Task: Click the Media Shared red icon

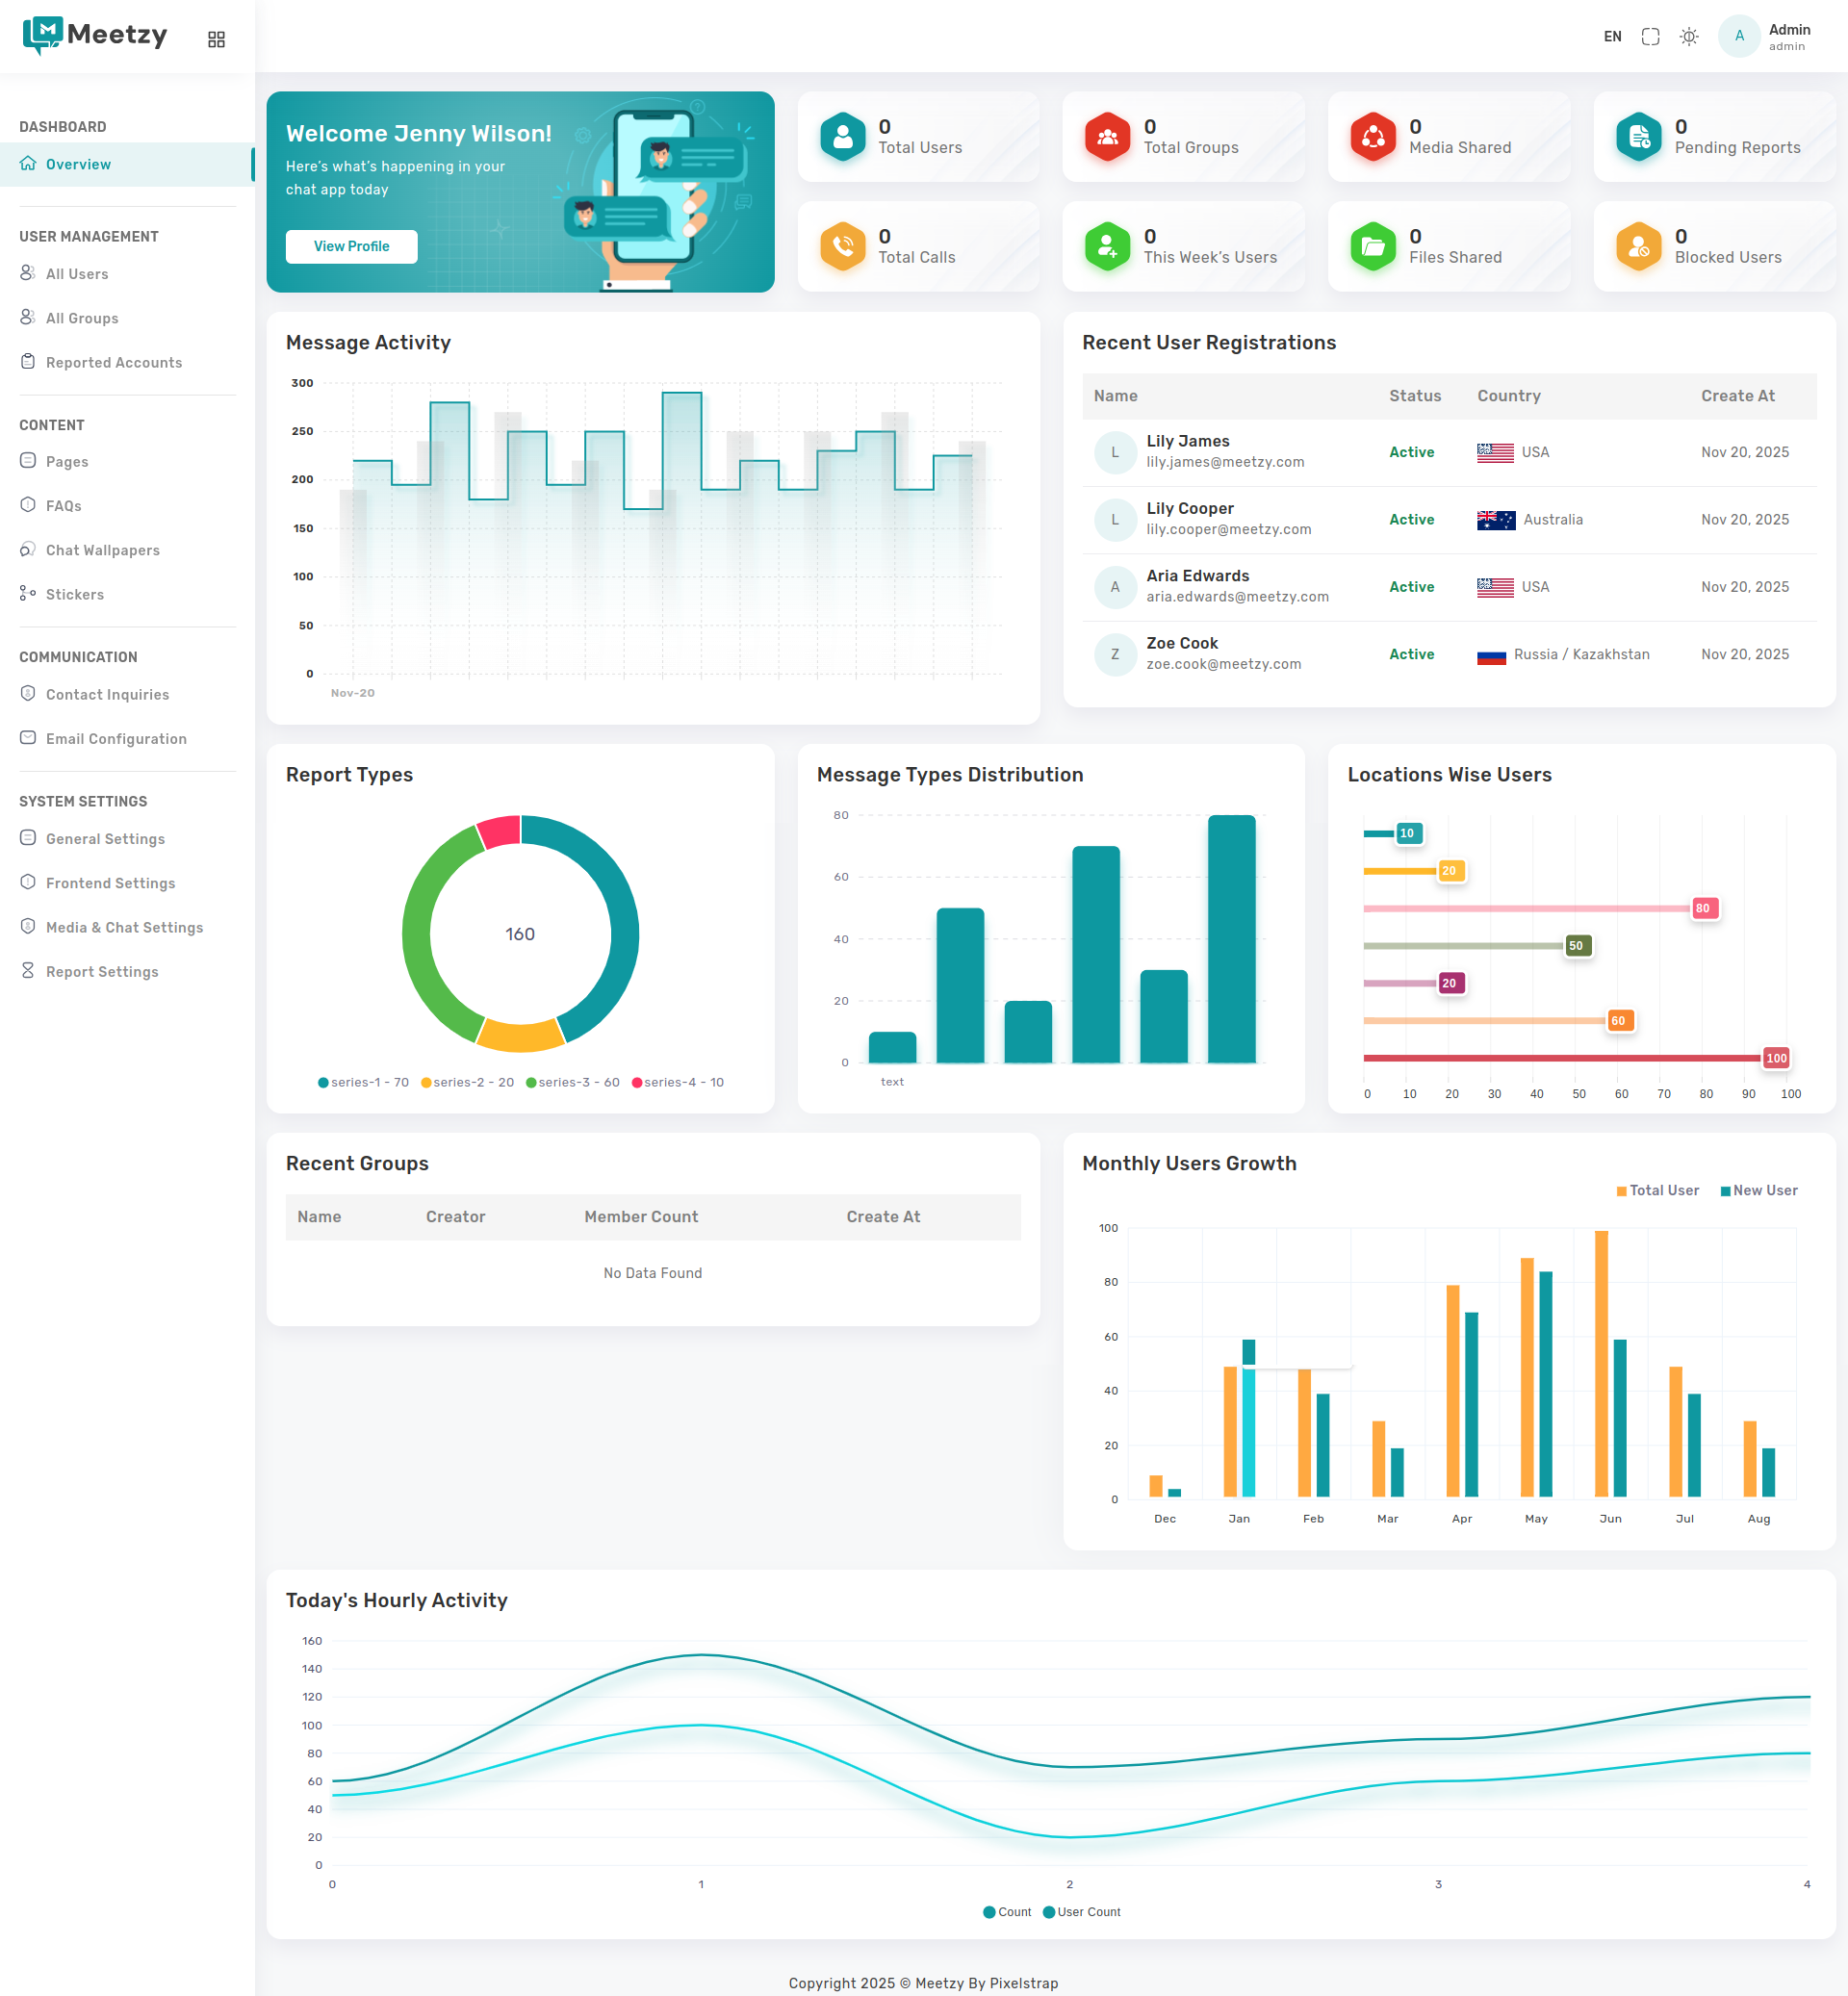Action: 1373,137
